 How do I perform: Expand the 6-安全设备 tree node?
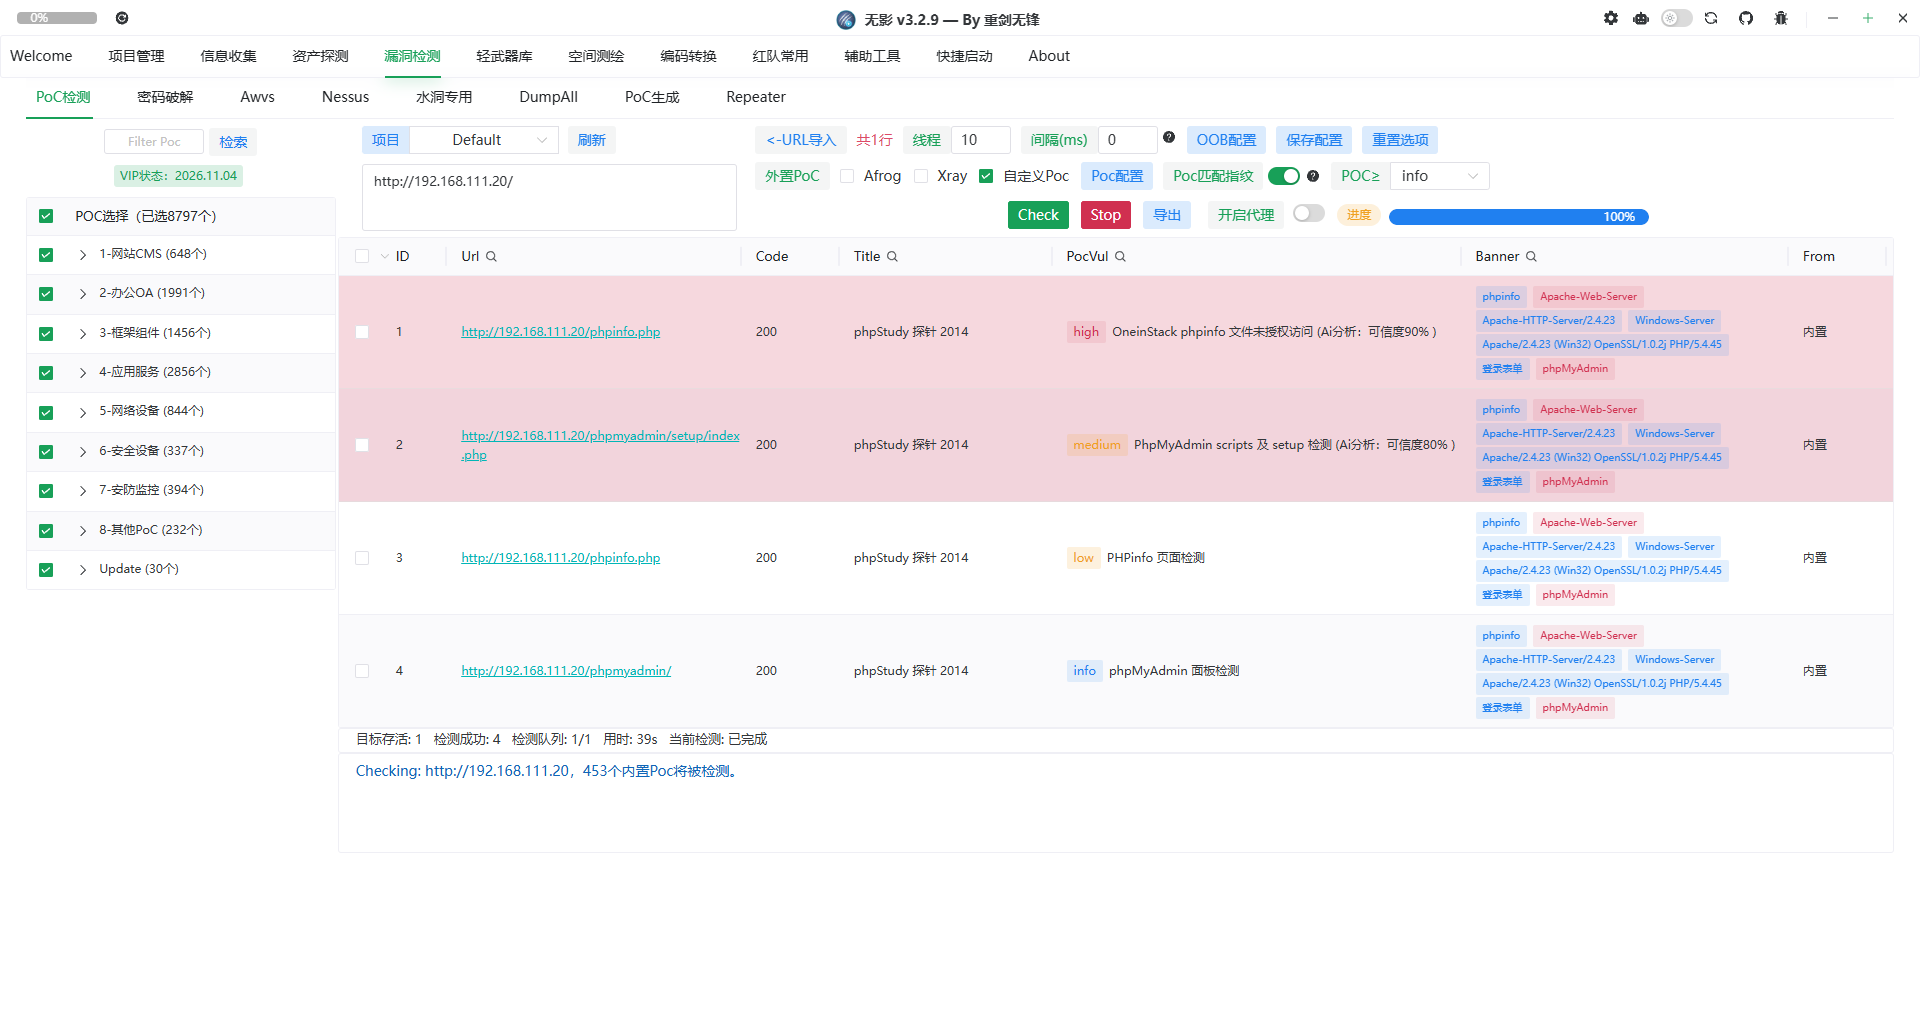[x=83, y=452]
